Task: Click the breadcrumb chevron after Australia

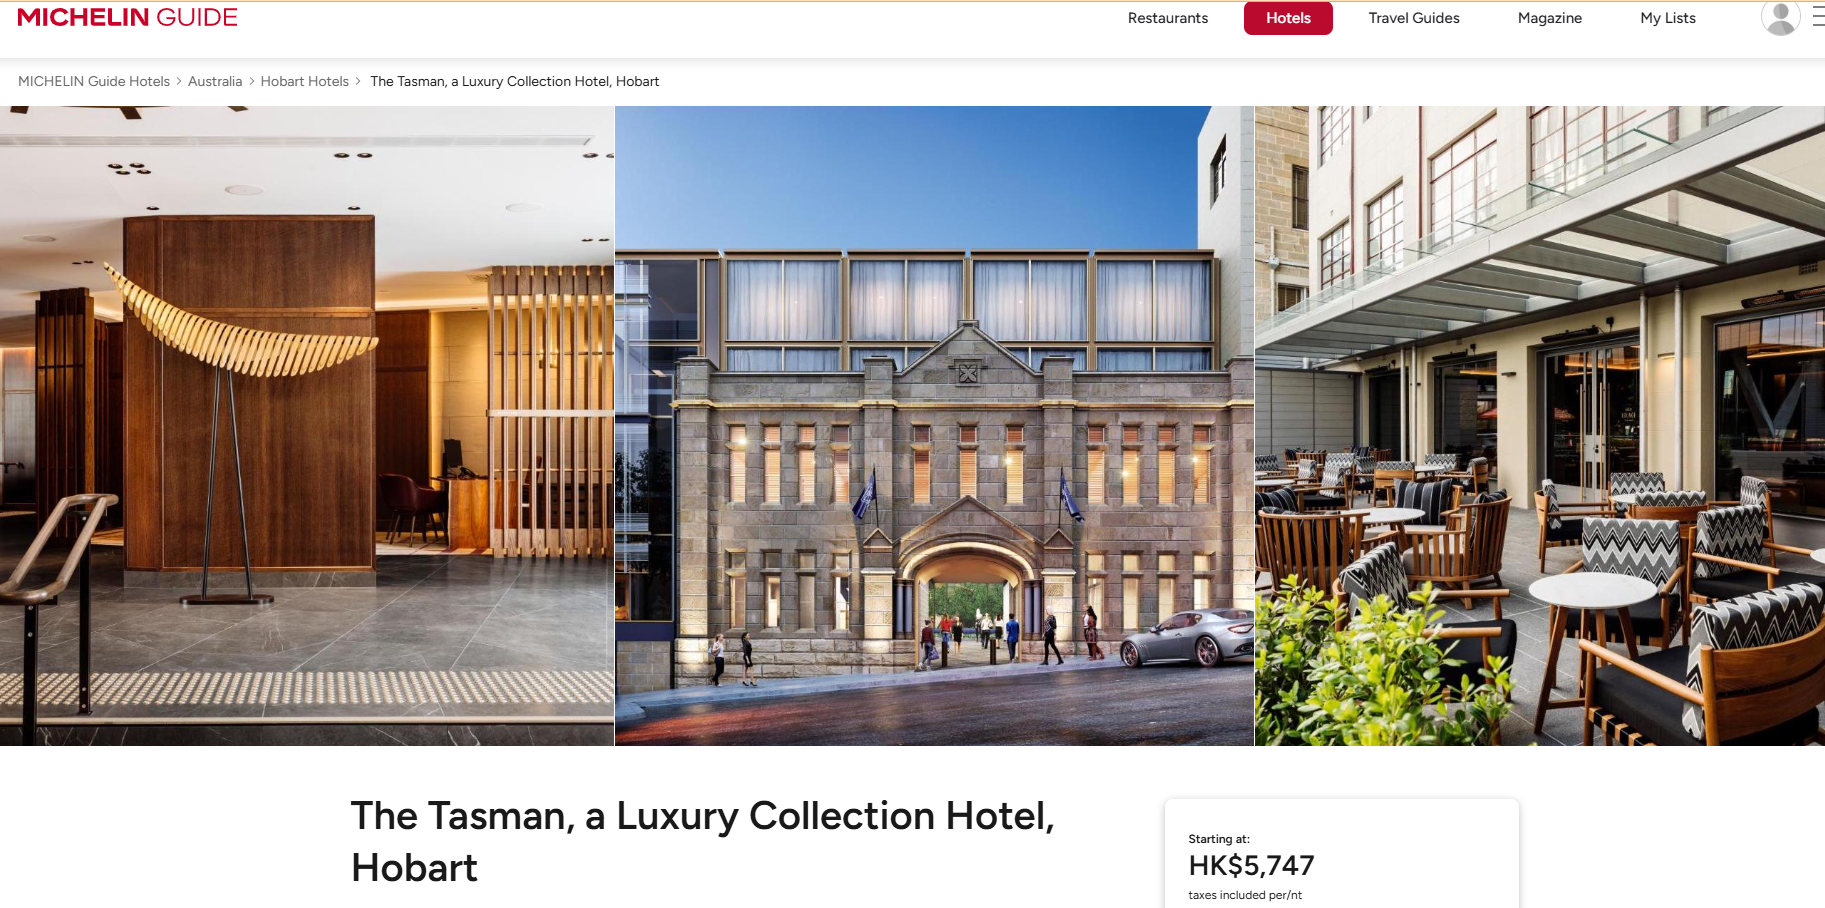Action: click(x=252, y=81)
